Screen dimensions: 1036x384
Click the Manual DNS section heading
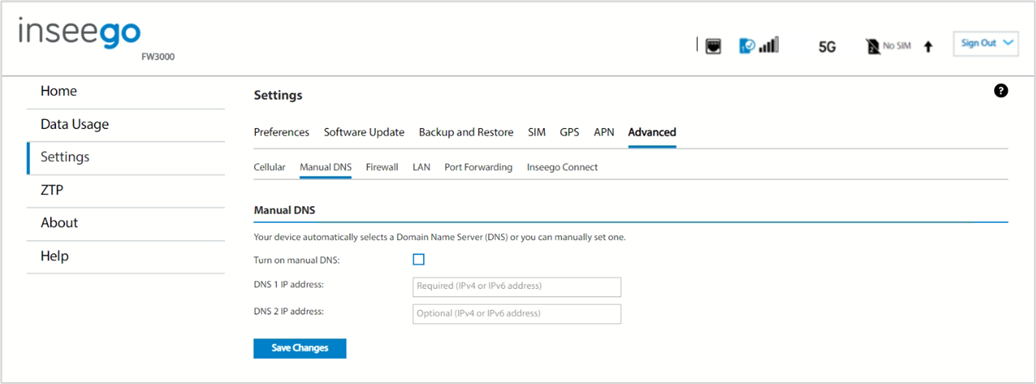285,211
